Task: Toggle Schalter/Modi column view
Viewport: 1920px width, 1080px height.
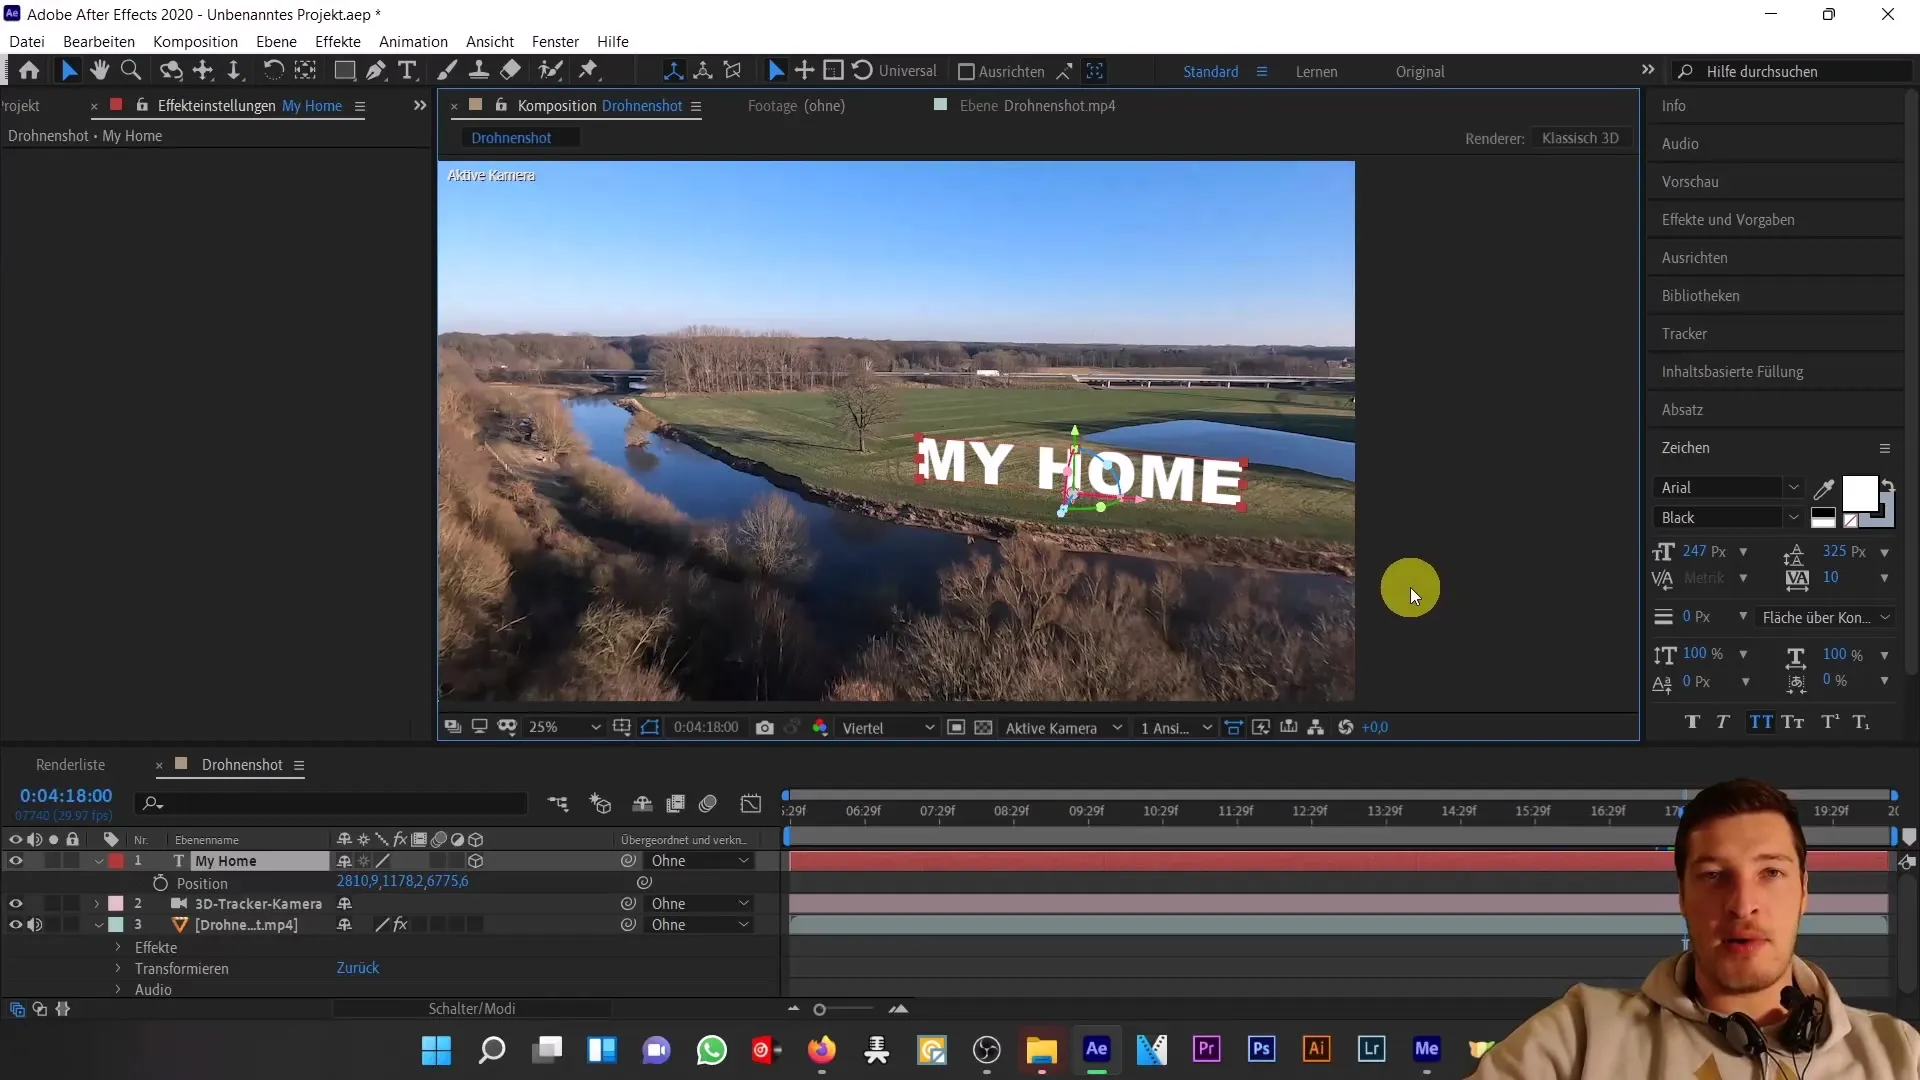Action: (472, 1009)
